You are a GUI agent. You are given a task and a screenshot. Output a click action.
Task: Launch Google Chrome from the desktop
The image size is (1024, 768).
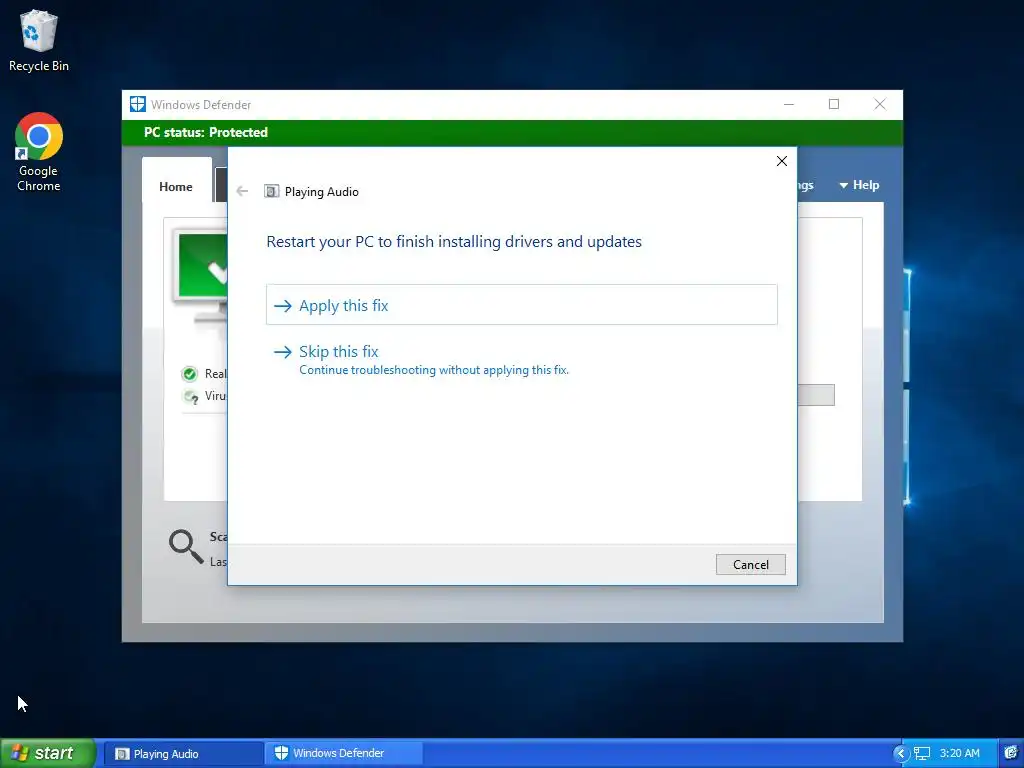pos(39,152)
